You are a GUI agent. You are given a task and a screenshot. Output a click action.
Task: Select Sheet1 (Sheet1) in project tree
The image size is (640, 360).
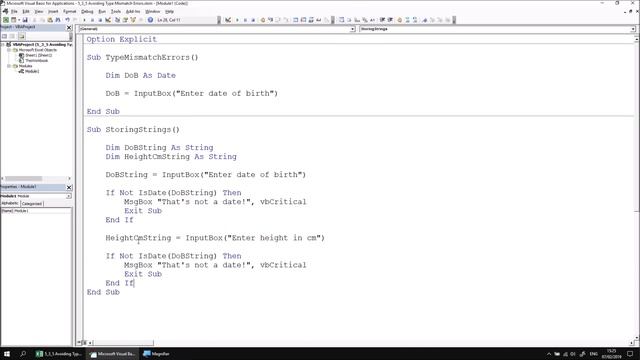coord(38,55)
